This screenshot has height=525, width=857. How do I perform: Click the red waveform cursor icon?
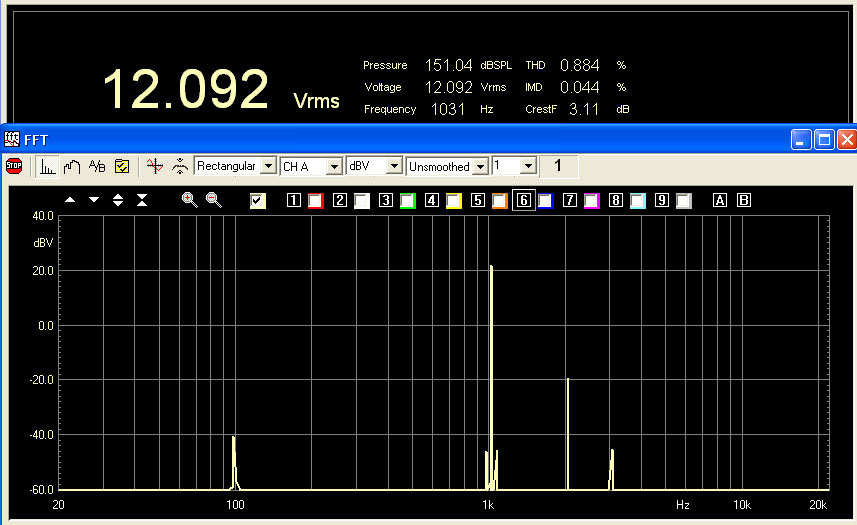153,166
